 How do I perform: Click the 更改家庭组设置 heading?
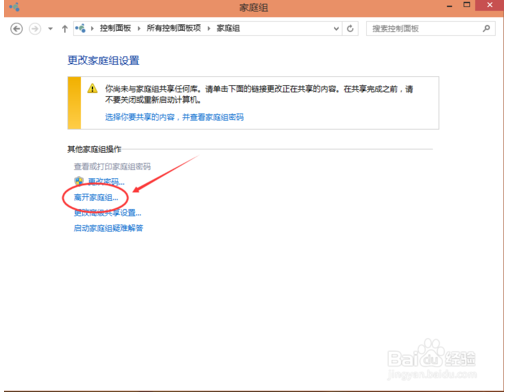tap(103, 61)
